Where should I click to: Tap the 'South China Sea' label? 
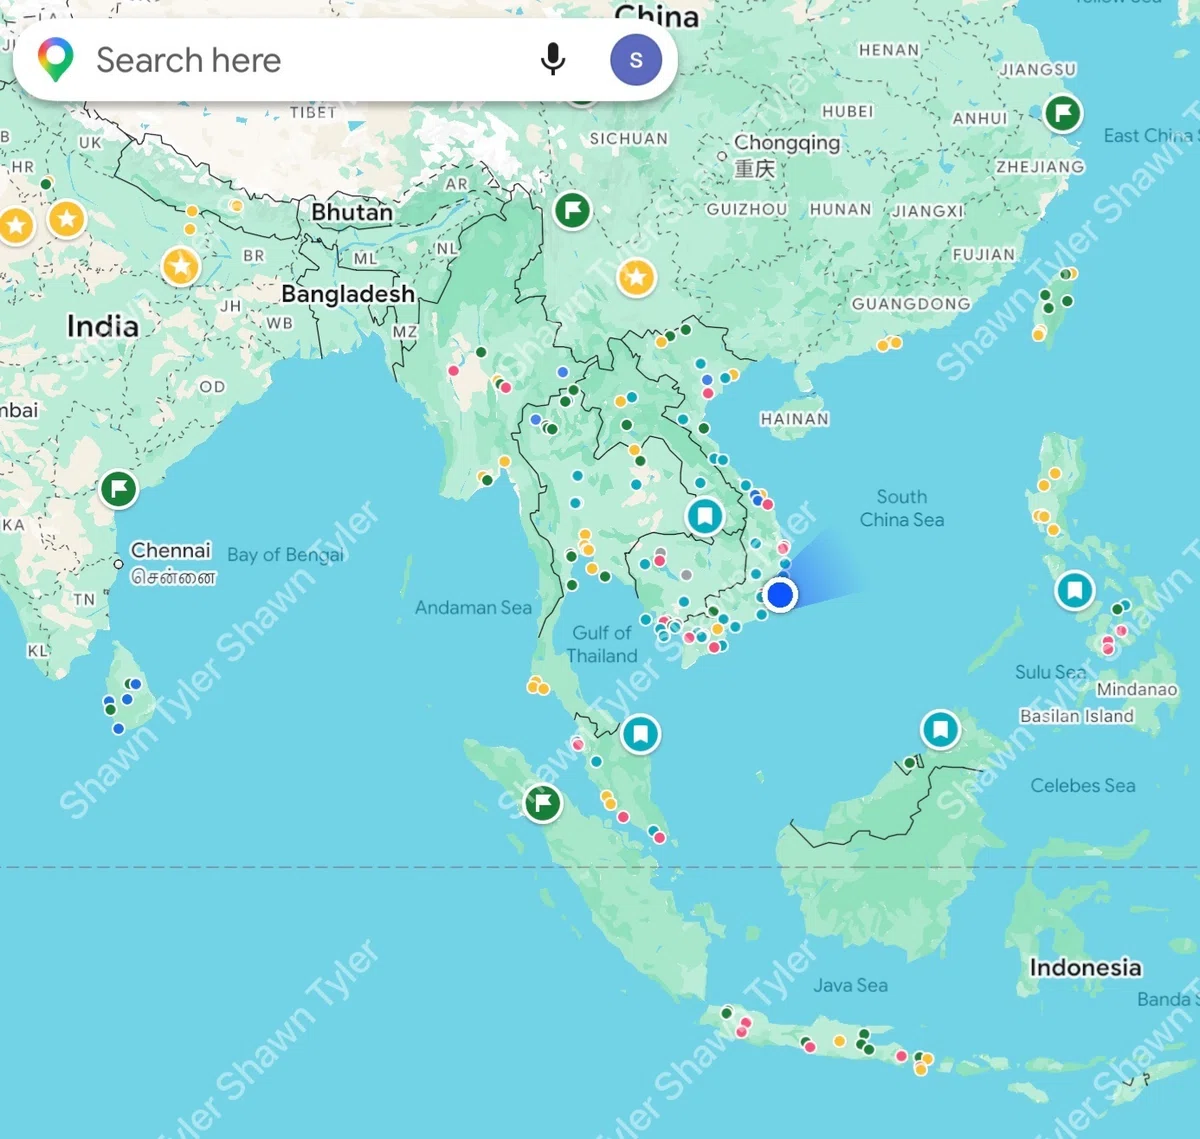point(902,508)
